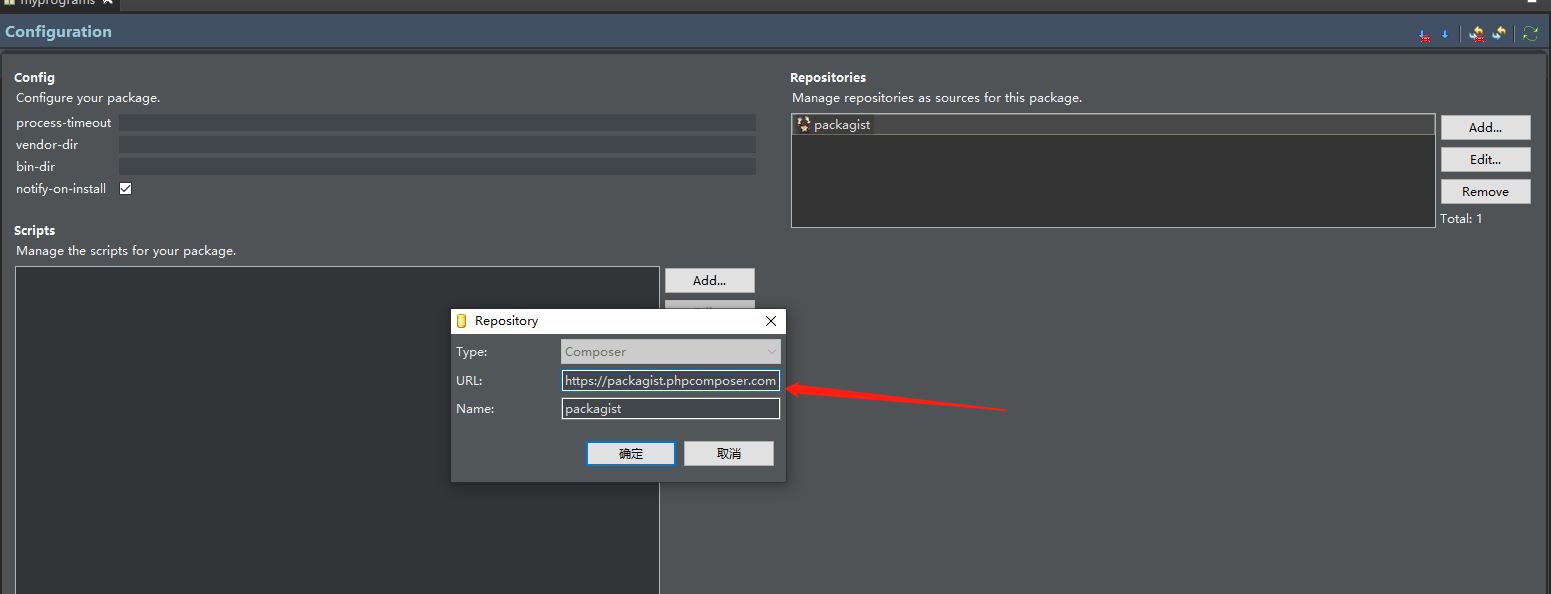Image resolution: width=1551 pixels, height=594 pixels.
Task: Click 确定 to confirm the repository
Action: pos(631,454)
